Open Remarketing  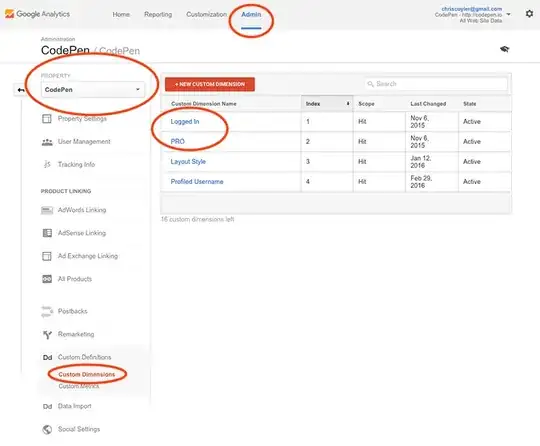(76, 334)
